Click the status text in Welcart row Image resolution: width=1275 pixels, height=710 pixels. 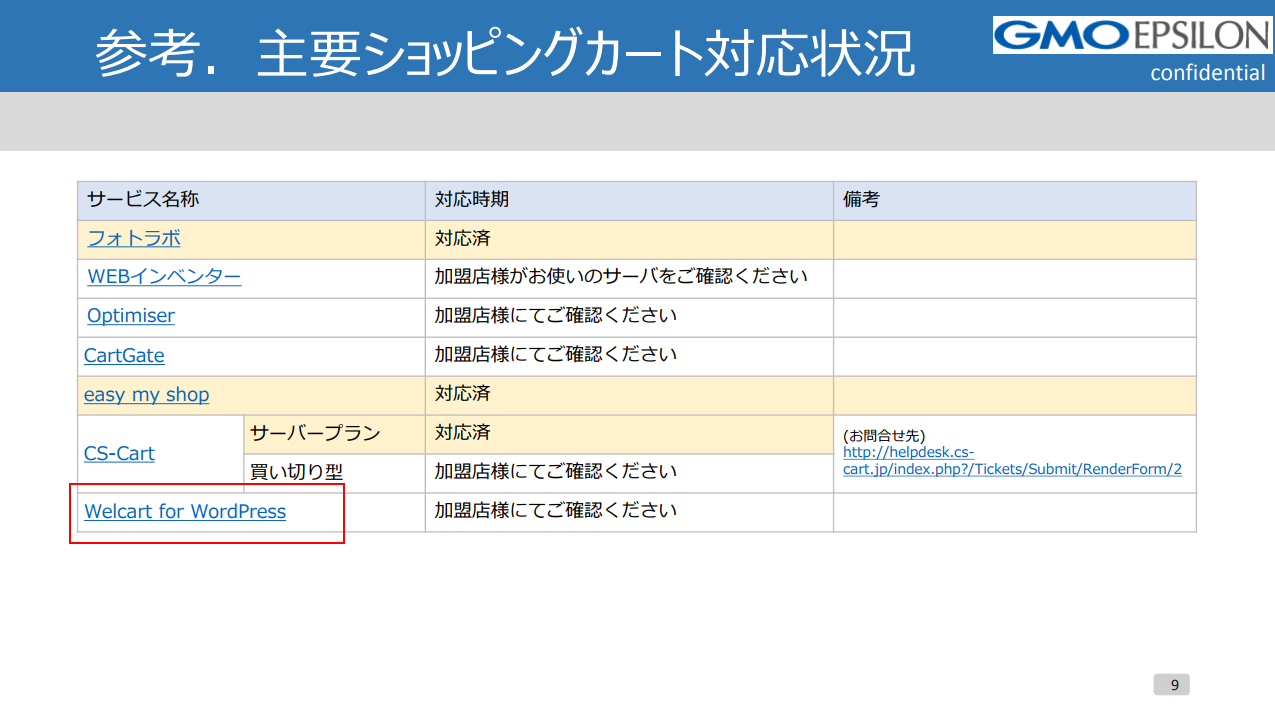pos(556,511)
